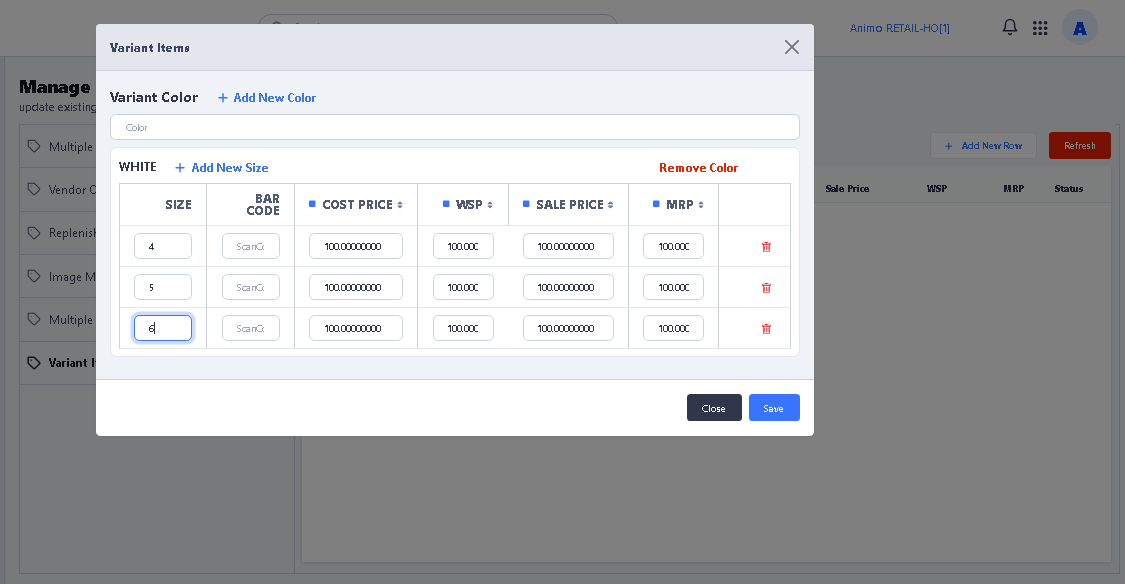Click Add New Row button behind dialog

pyautogui.click(x=983, y=146)
